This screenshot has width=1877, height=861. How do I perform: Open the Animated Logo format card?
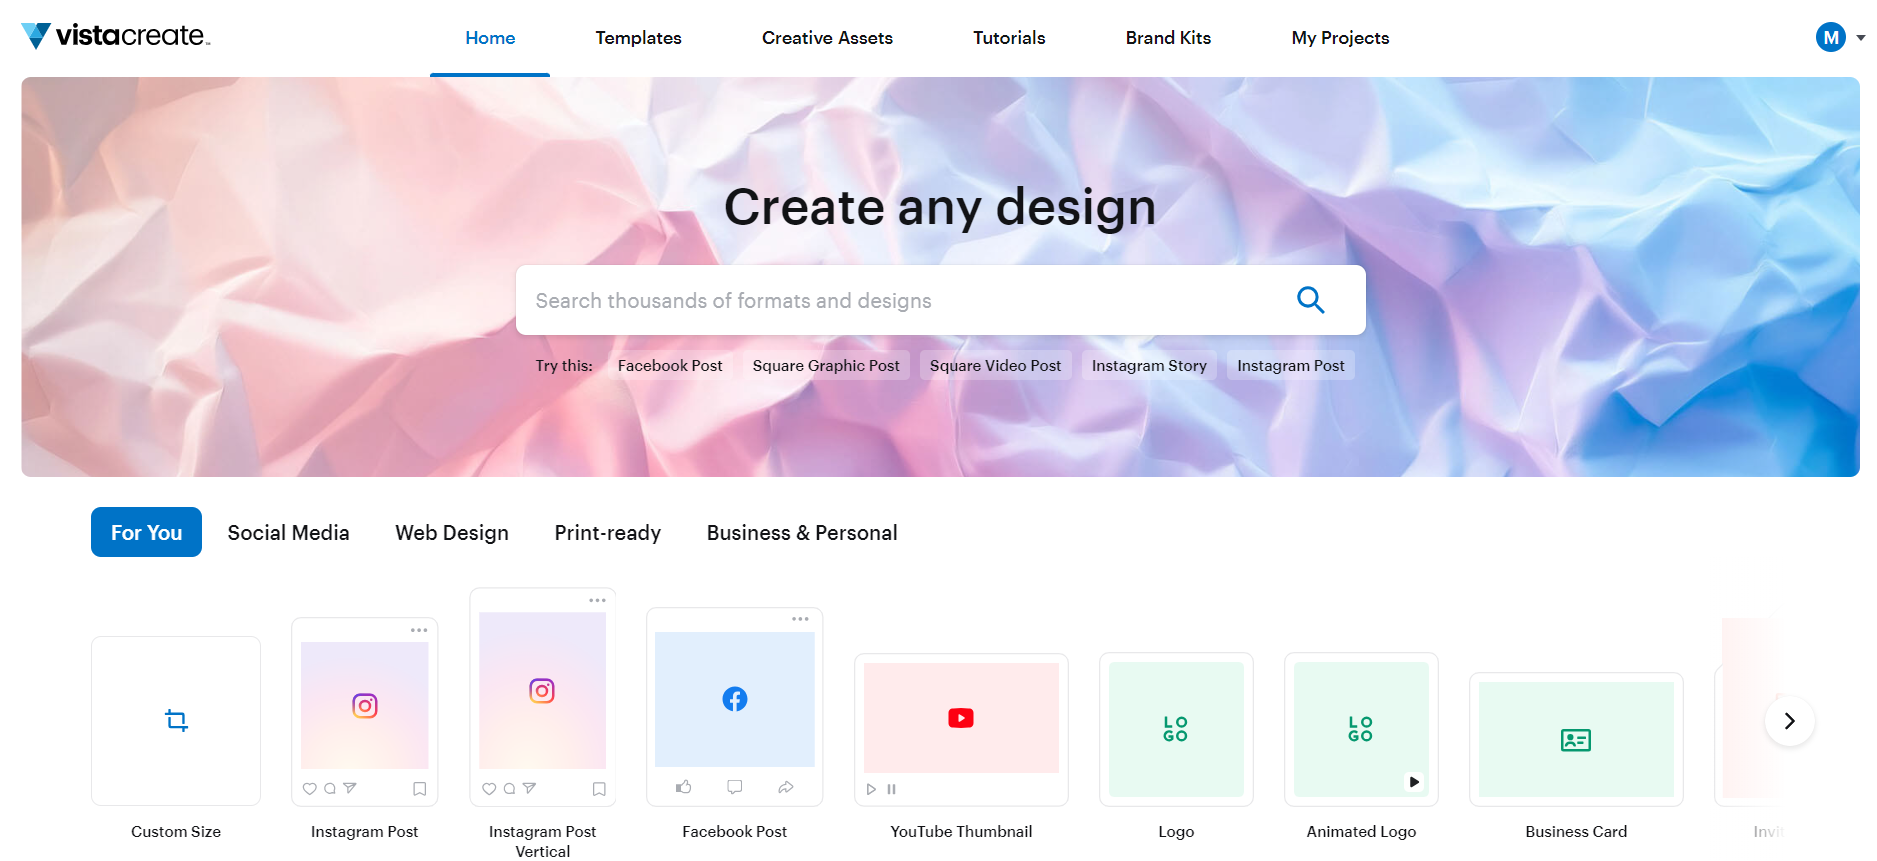pos(1361,729)
